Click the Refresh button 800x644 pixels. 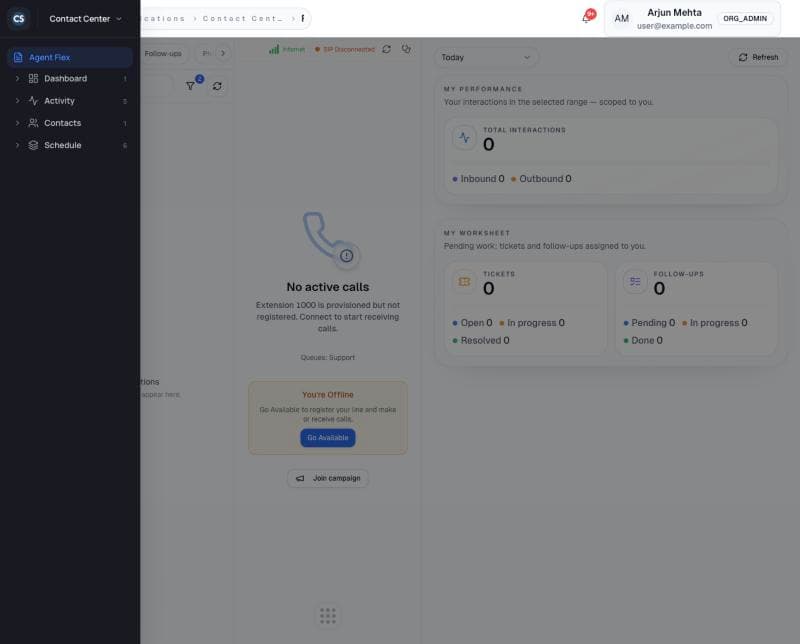pos(758,58)
